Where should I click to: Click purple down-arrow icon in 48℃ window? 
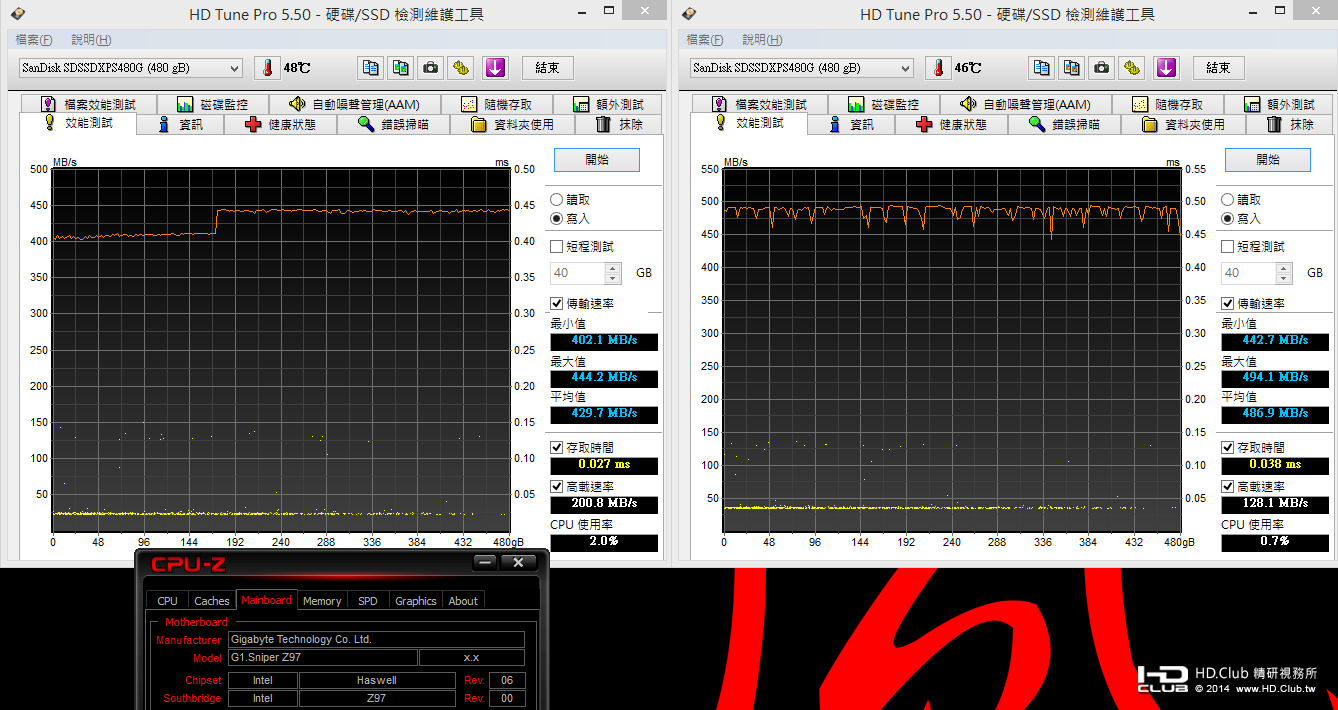click(495, 68)
